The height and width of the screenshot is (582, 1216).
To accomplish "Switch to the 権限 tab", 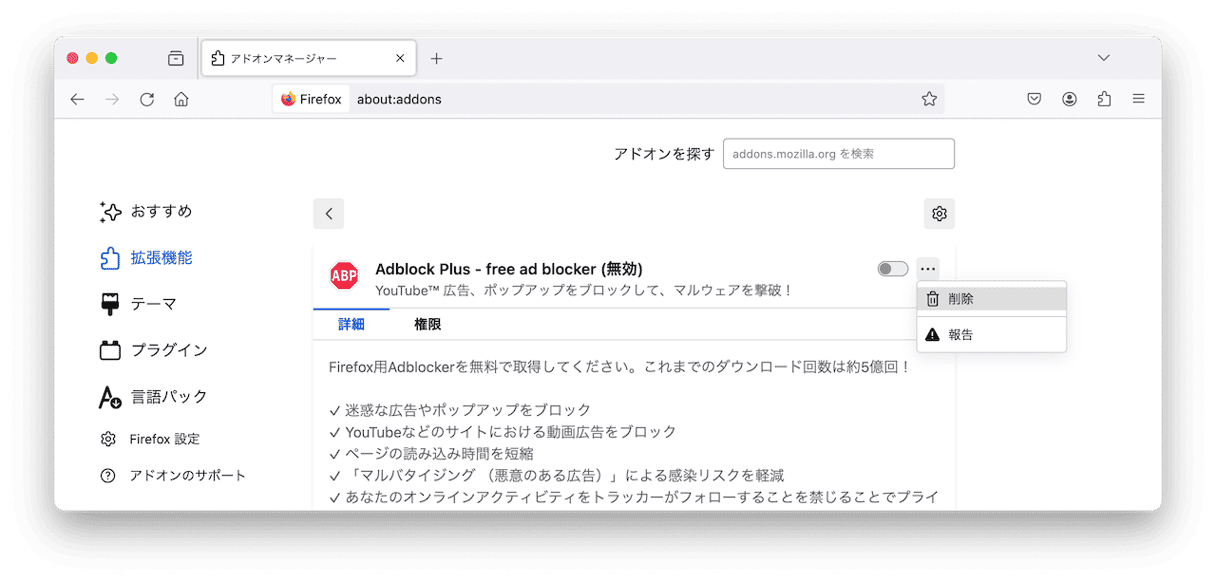I will coord(427,324).
